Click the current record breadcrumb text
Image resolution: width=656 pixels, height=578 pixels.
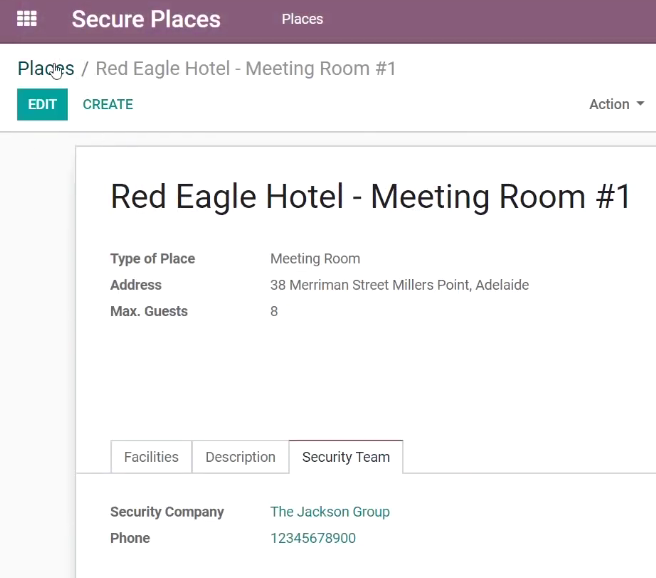point(246,69)
